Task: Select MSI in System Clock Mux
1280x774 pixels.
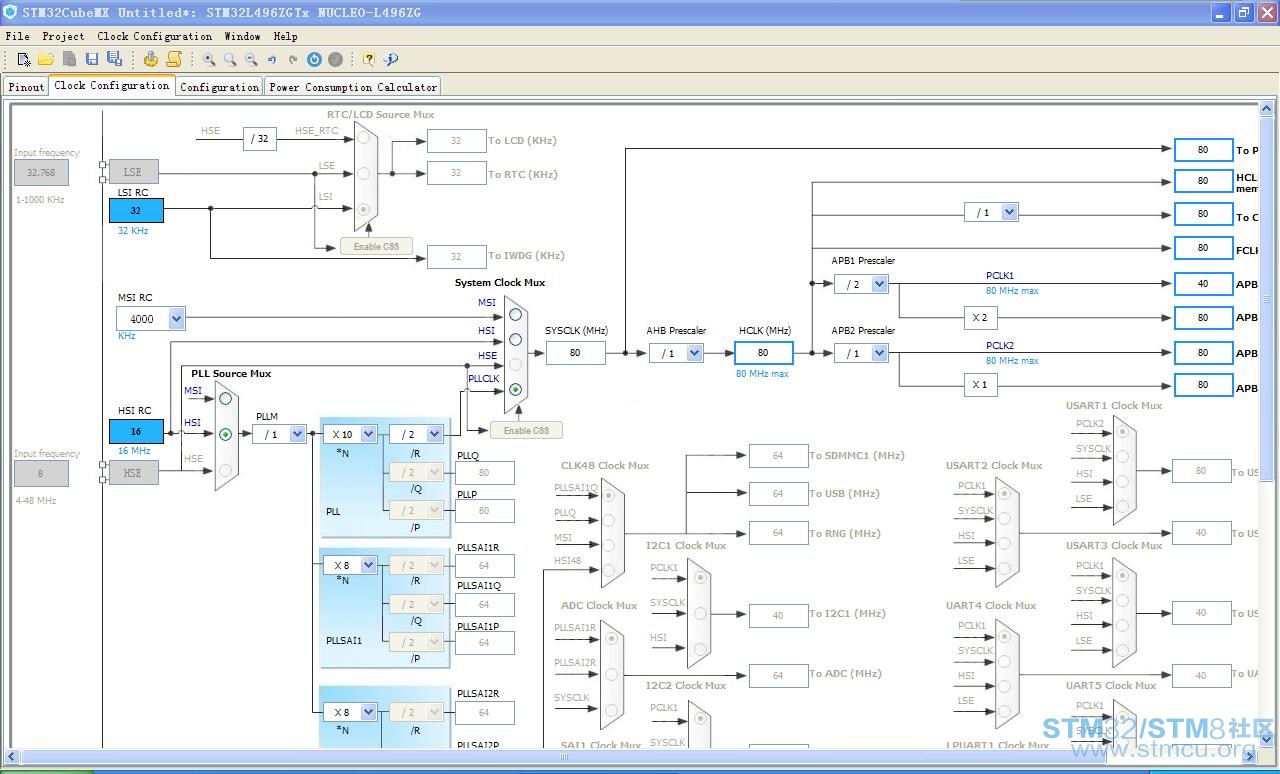Action: coord(515,314)
